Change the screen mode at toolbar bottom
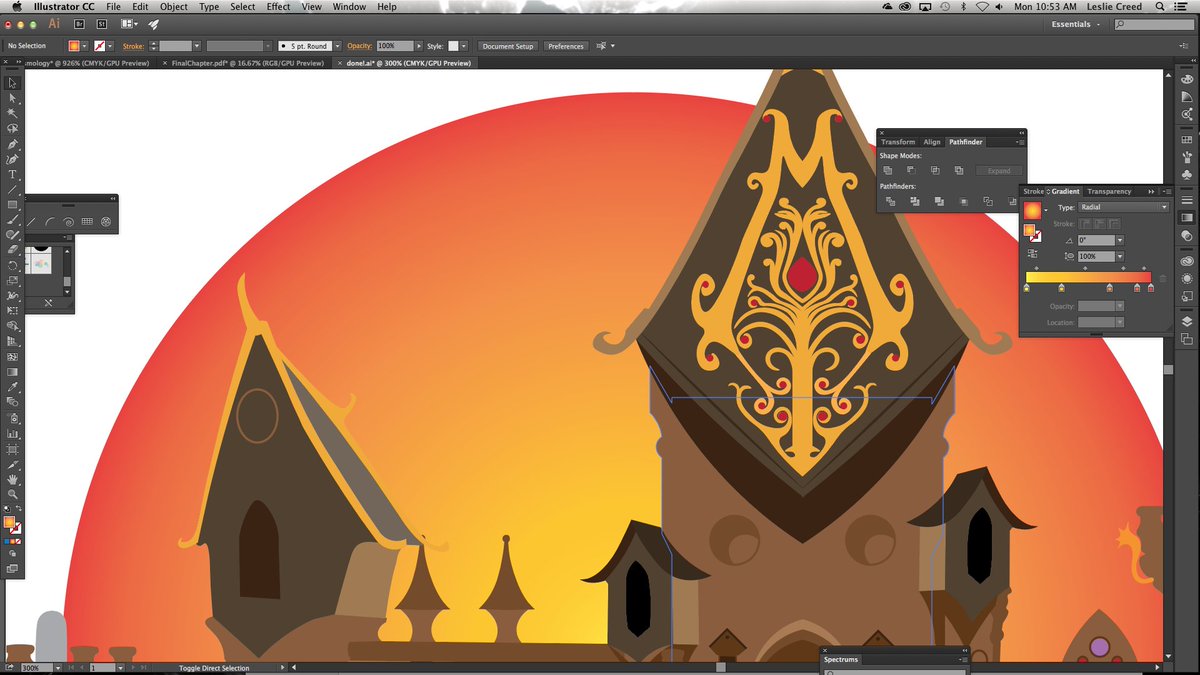Screen dimensions: 1200x675 point(13,568)
